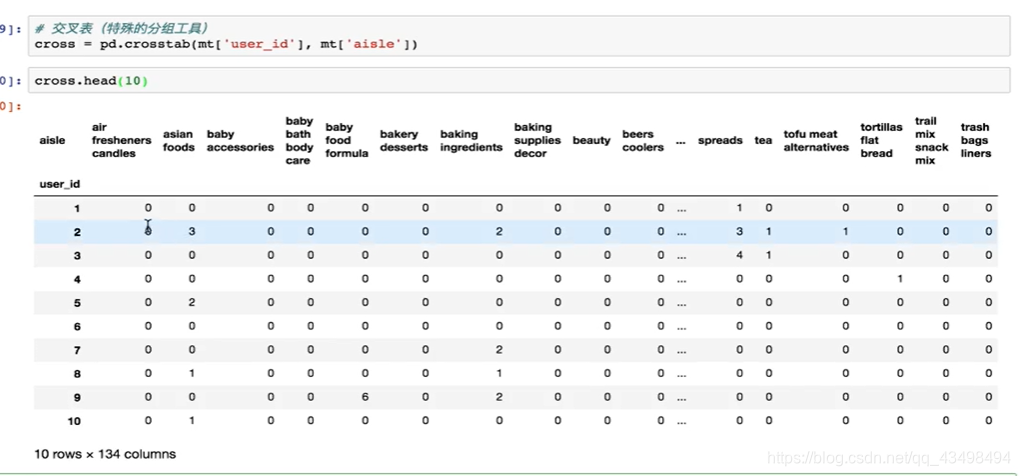This screenshot has width=1020, height=476.
Task: Click the Chinese comment line in first cell
Action: point(122,28)
